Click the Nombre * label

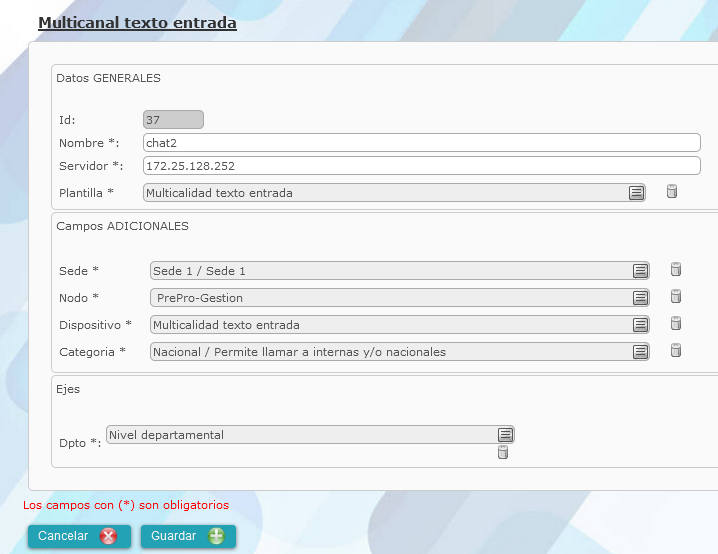click(89, 143)
